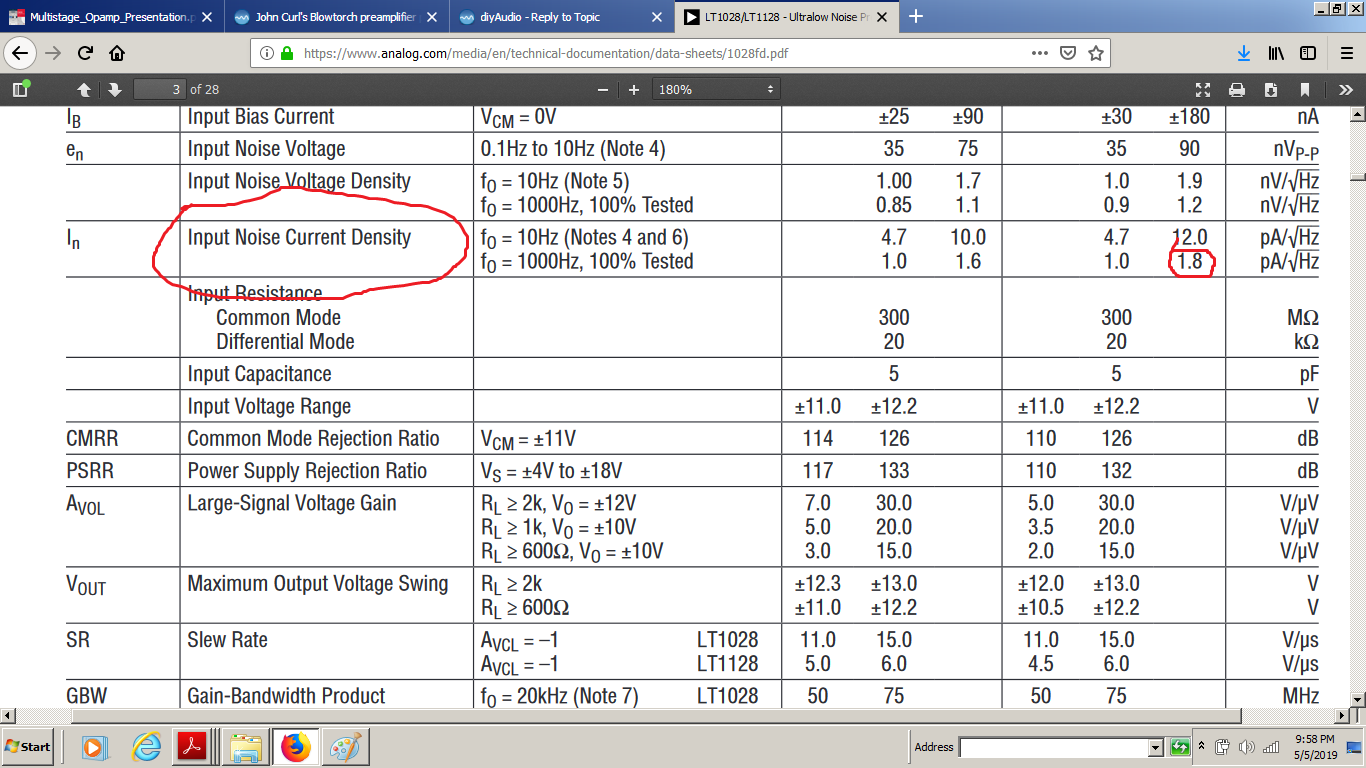Open PDF current view bookmark link
This screenshot has width=1366, height=768.
[1305, 90]
